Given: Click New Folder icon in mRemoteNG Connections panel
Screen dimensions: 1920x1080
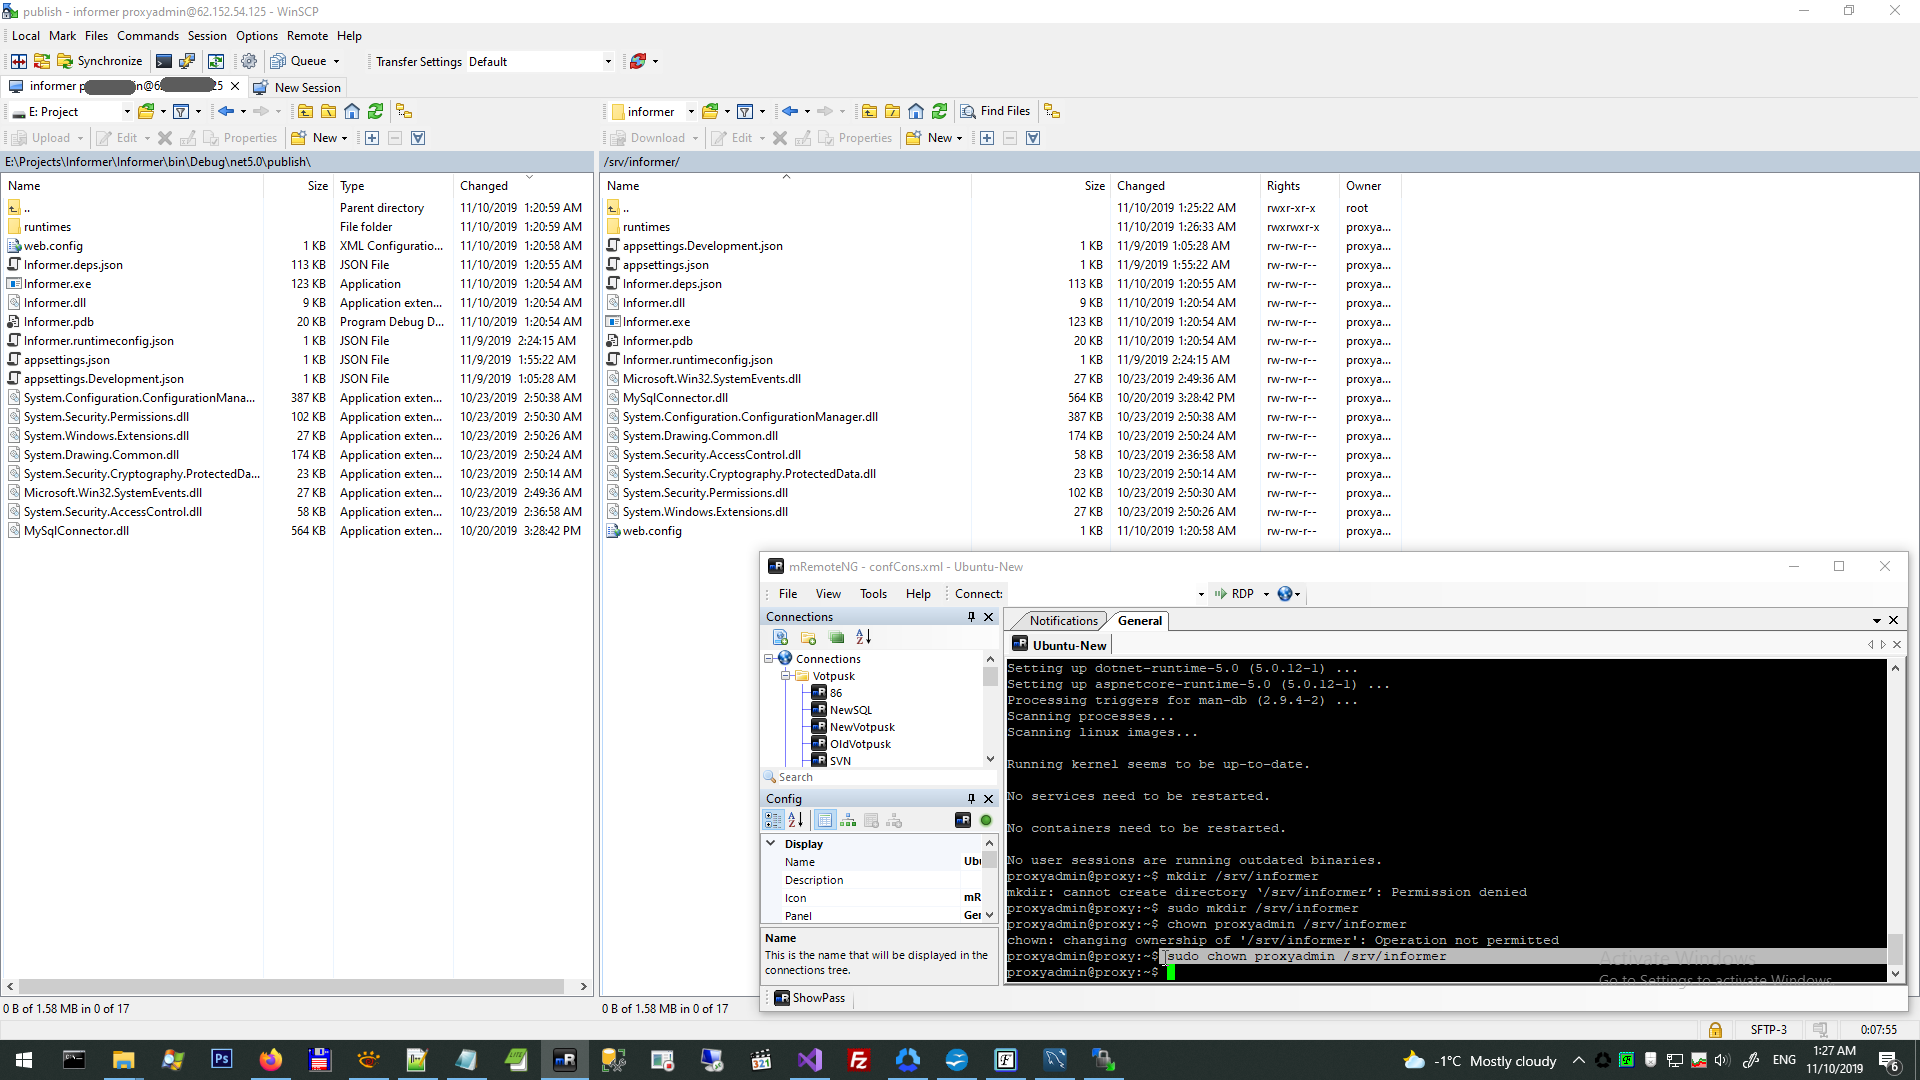Looking at the screenshot, I should coord(808,637).
